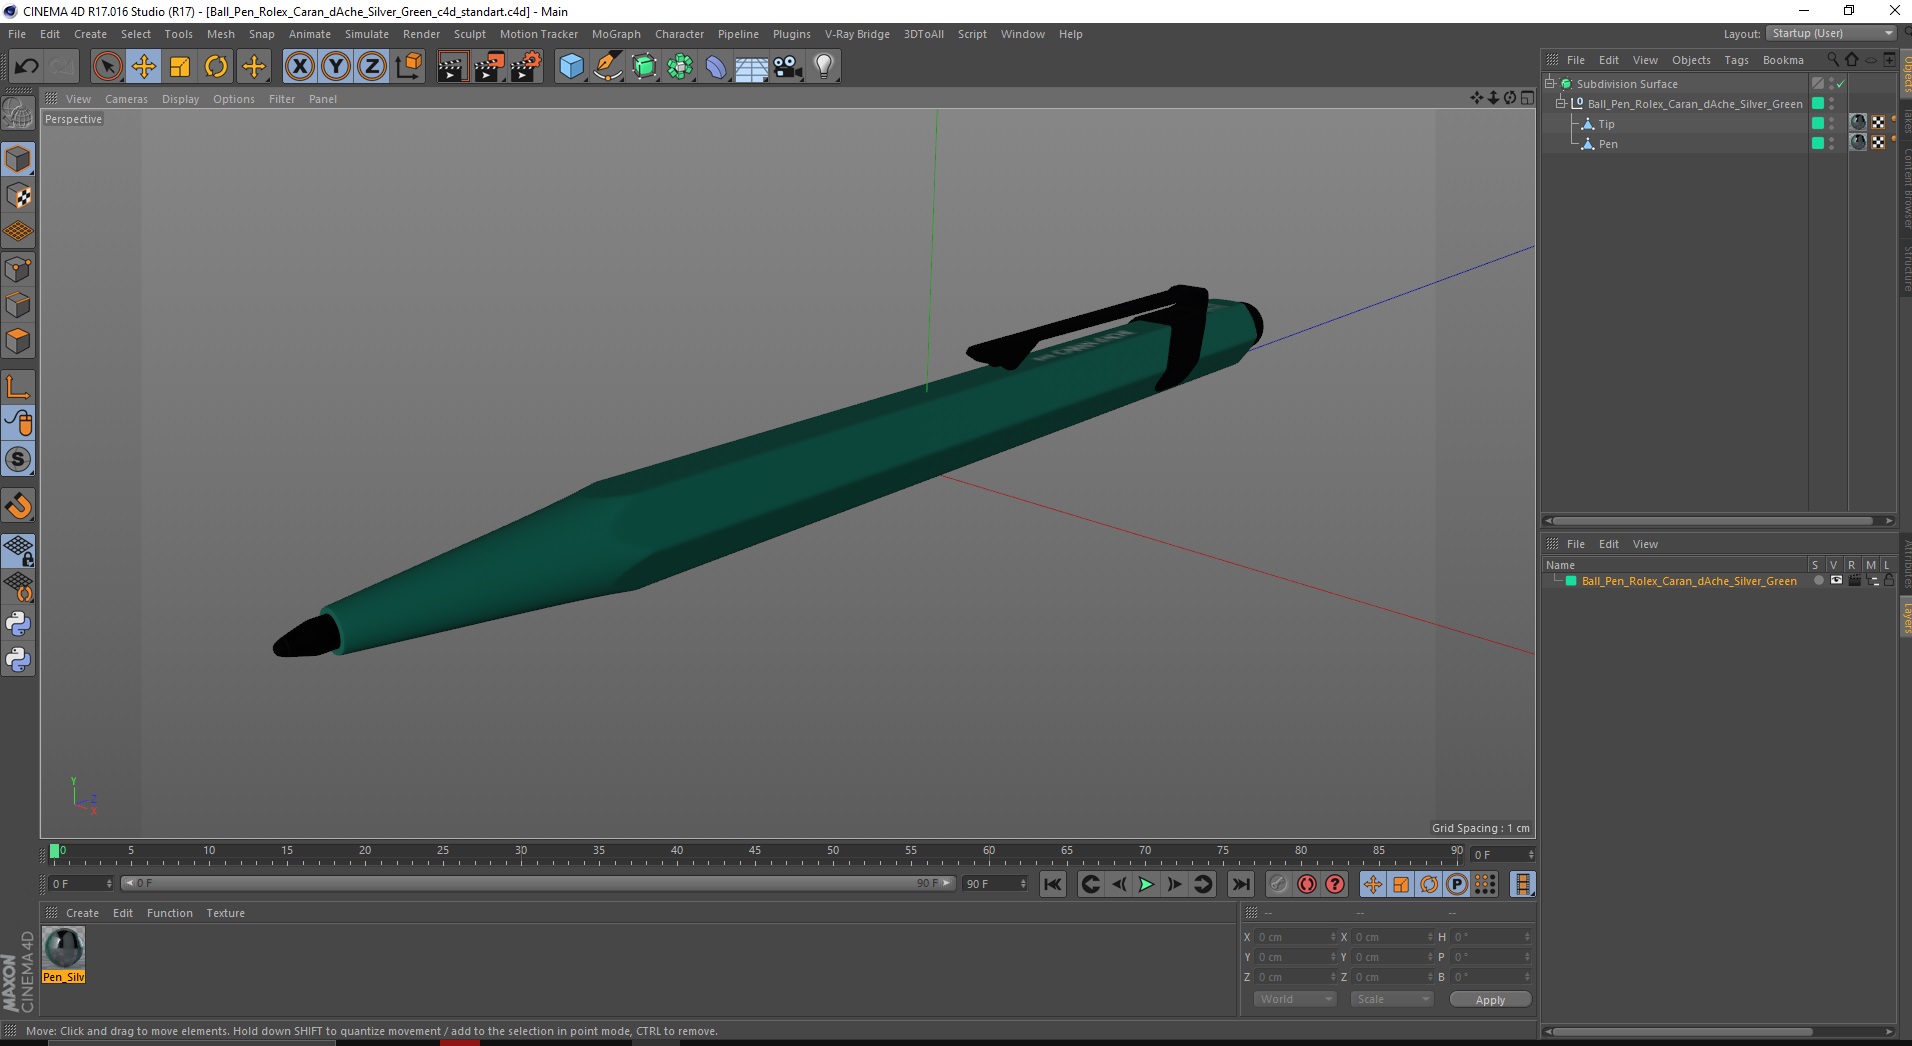
Task: Click Object Manager horizontal scrollbar
Action: [x=1710, y=521]
